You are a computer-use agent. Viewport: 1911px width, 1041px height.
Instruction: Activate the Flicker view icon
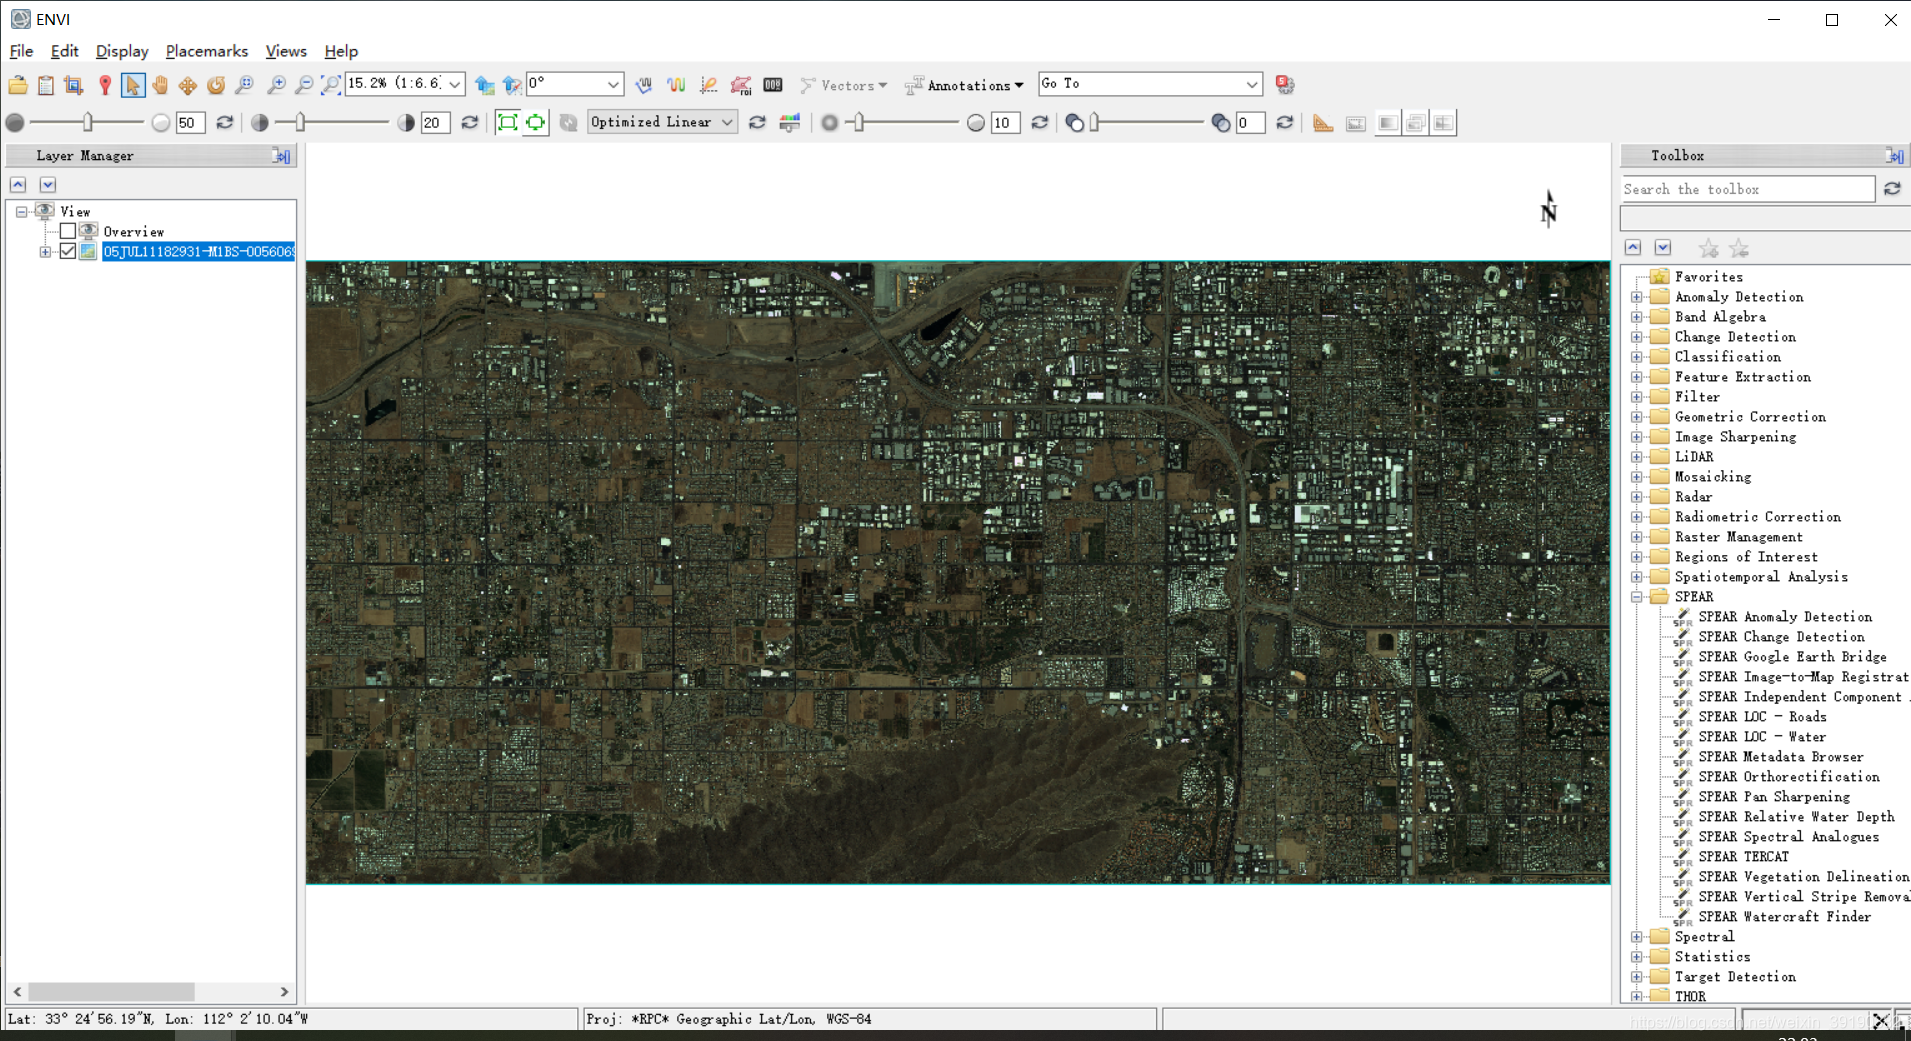[1415, 123]
